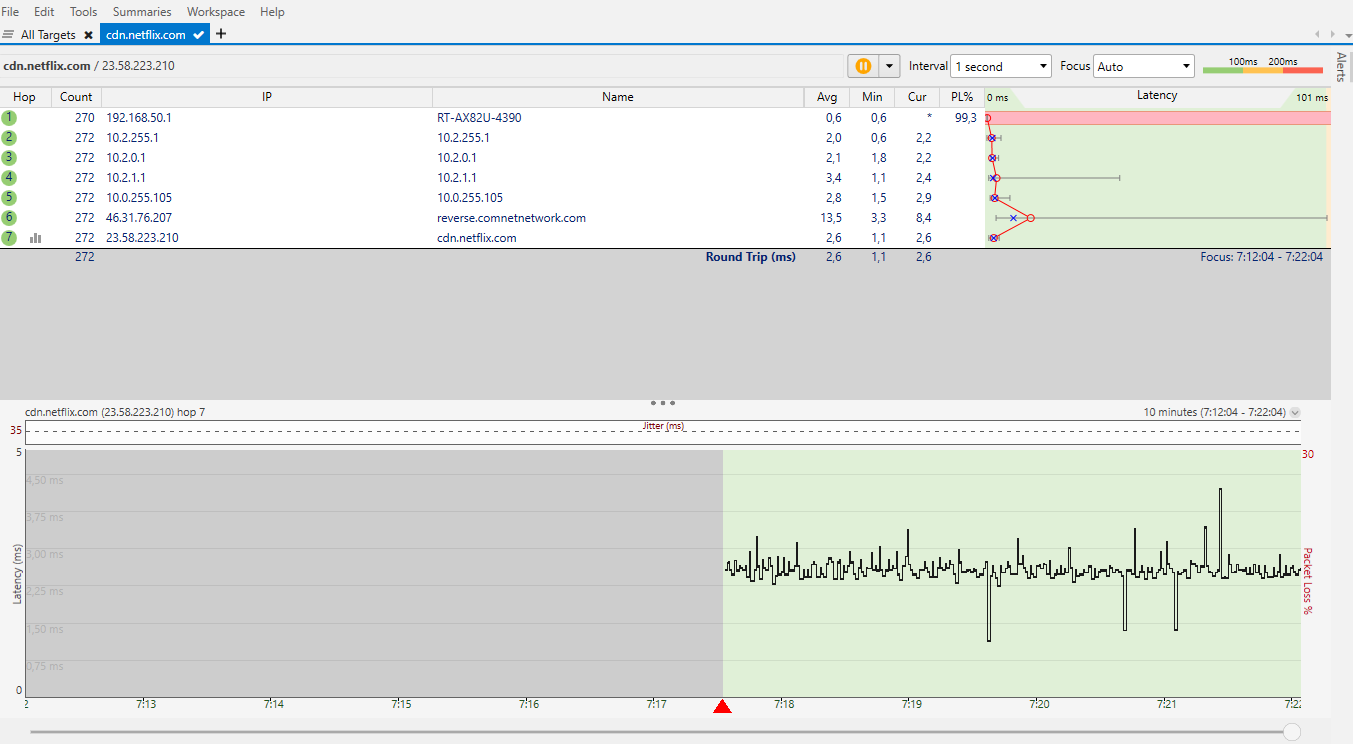Expand the Focus dropdown set to Auto
This screenshot has width=1353, height=744.
click(x=1144, y=67)
